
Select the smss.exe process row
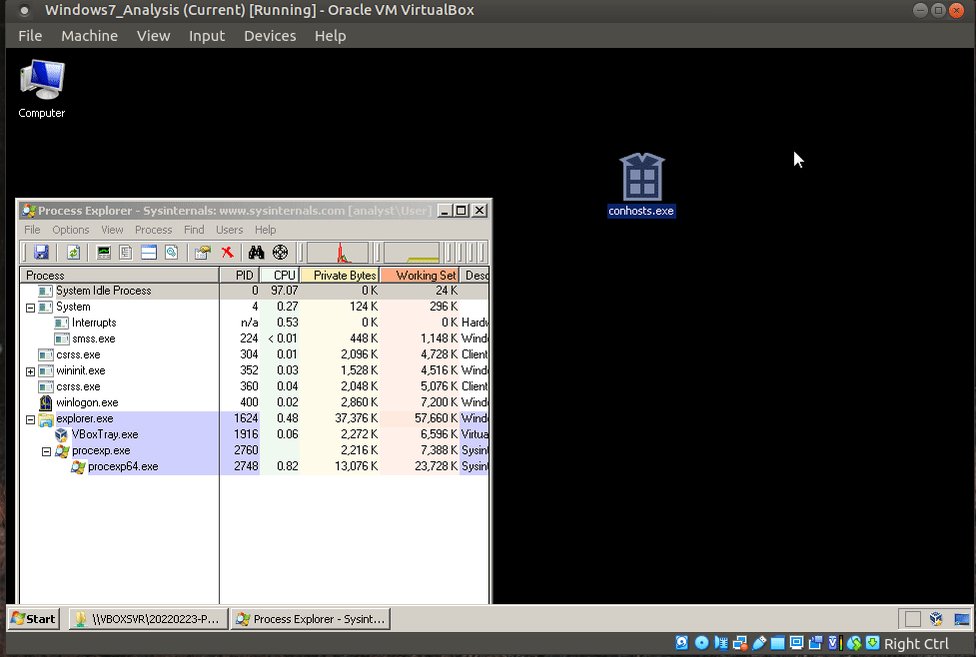(254, 338)
